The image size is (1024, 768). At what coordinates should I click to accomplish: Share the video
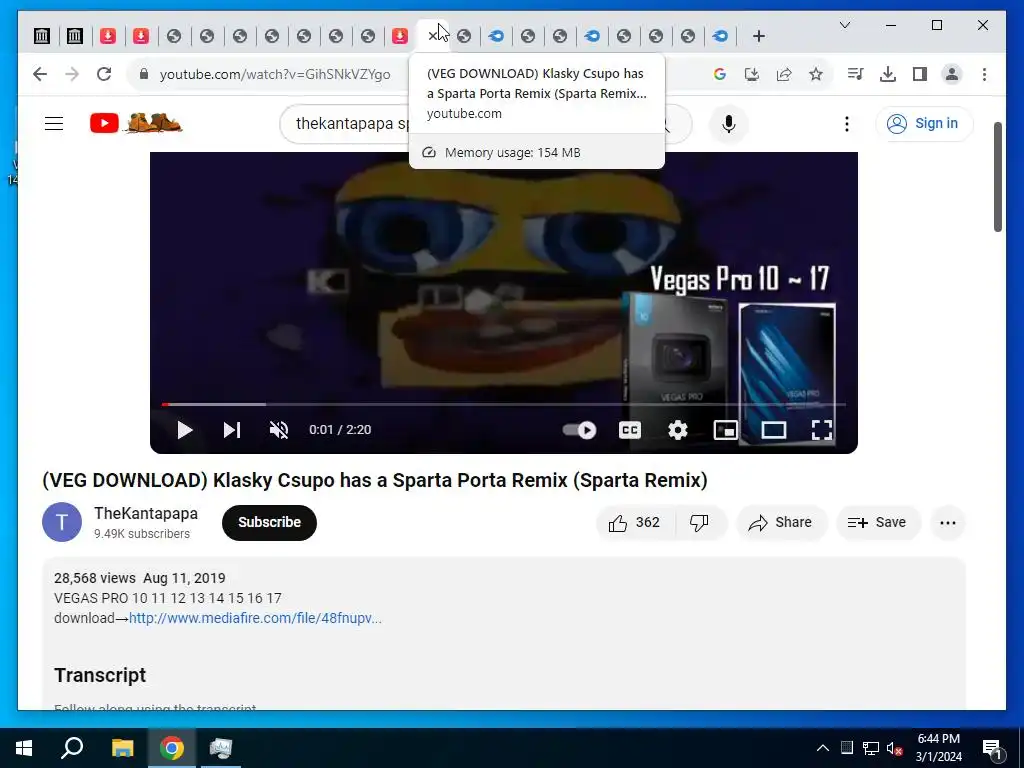[x=781, y=522]
